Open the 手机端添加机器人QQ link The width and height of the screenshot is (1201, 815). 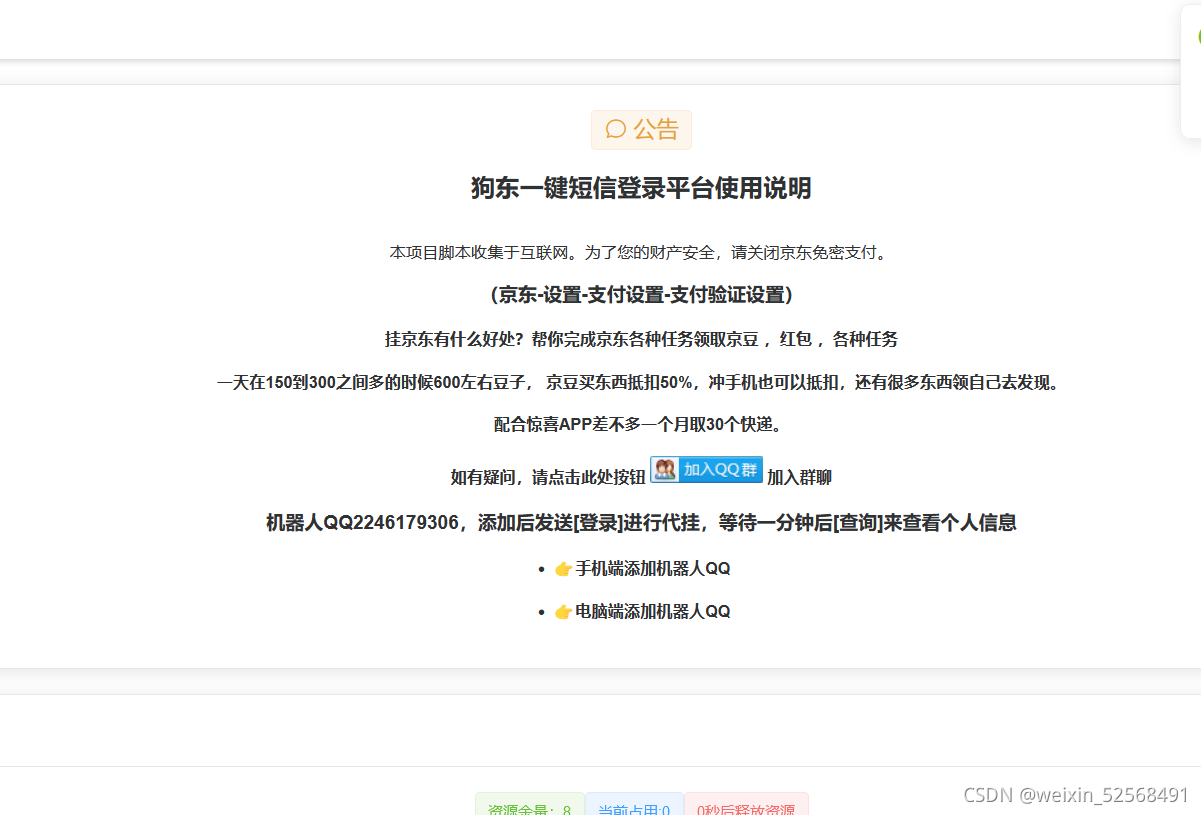[x=653, y=569]
